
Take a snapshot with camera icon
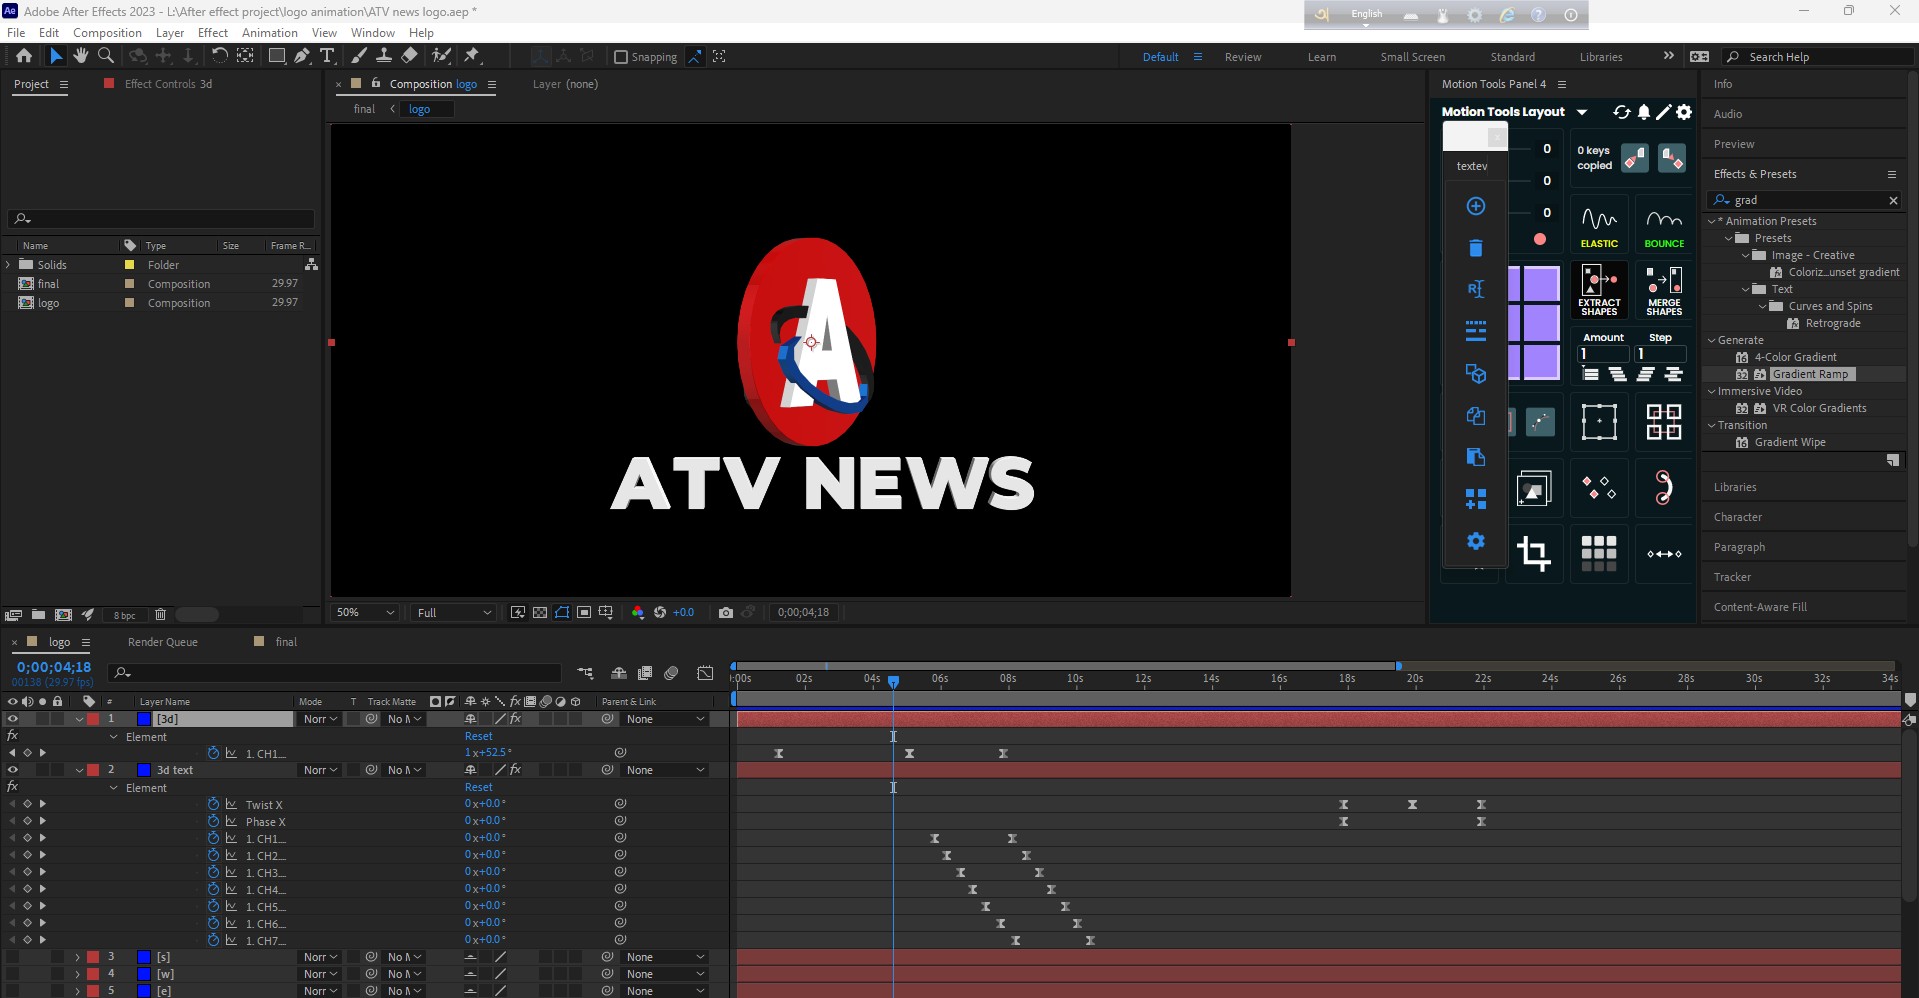[x=726, y=612]
